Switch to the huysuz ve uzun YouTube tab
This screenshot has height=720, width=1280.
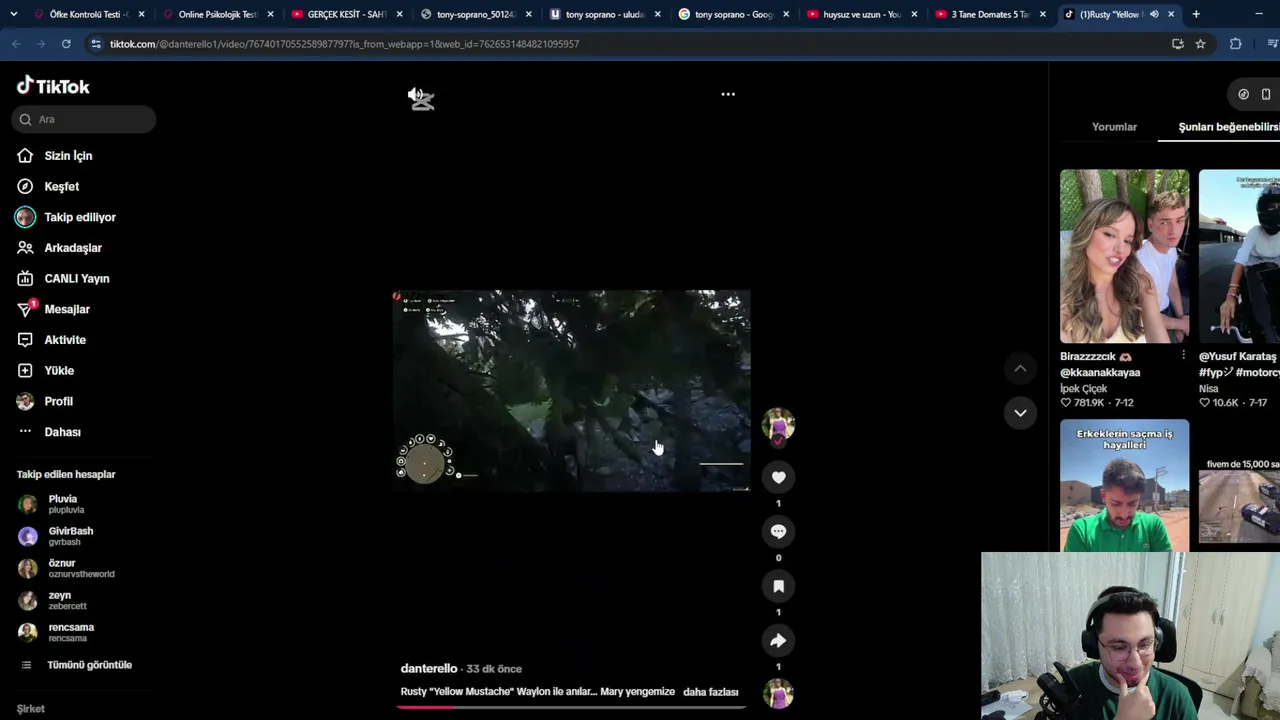(x=860, y=14)
